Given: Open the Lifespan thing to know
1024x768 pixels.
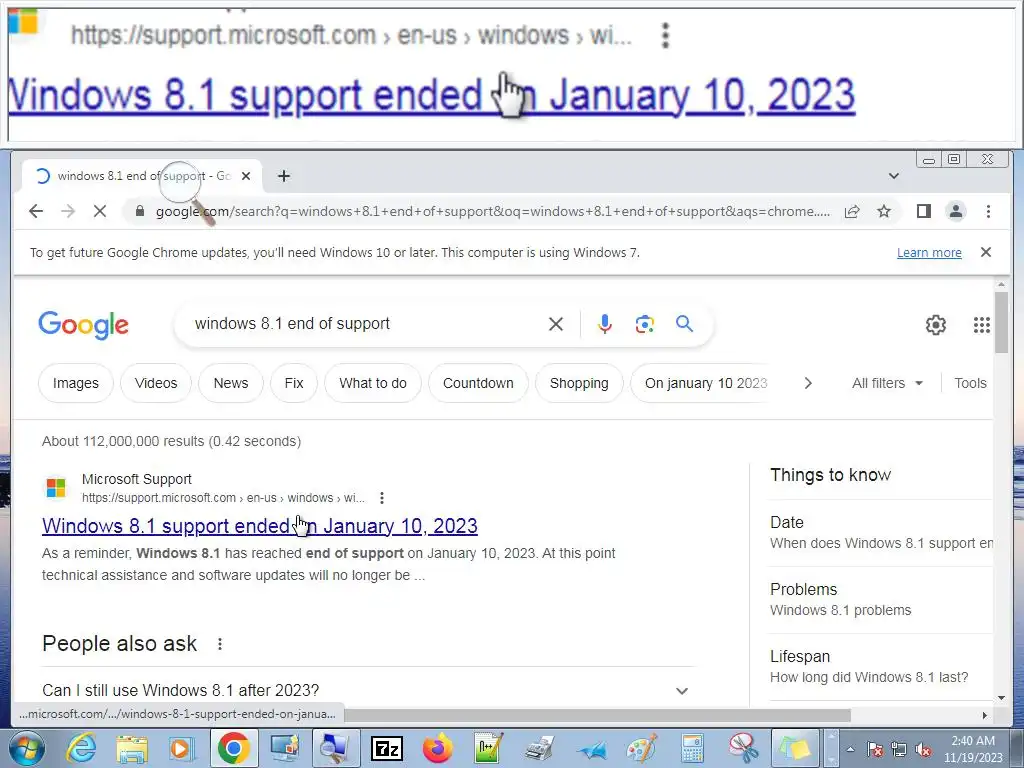Looking at the screenshot, I should click(881, 667).
